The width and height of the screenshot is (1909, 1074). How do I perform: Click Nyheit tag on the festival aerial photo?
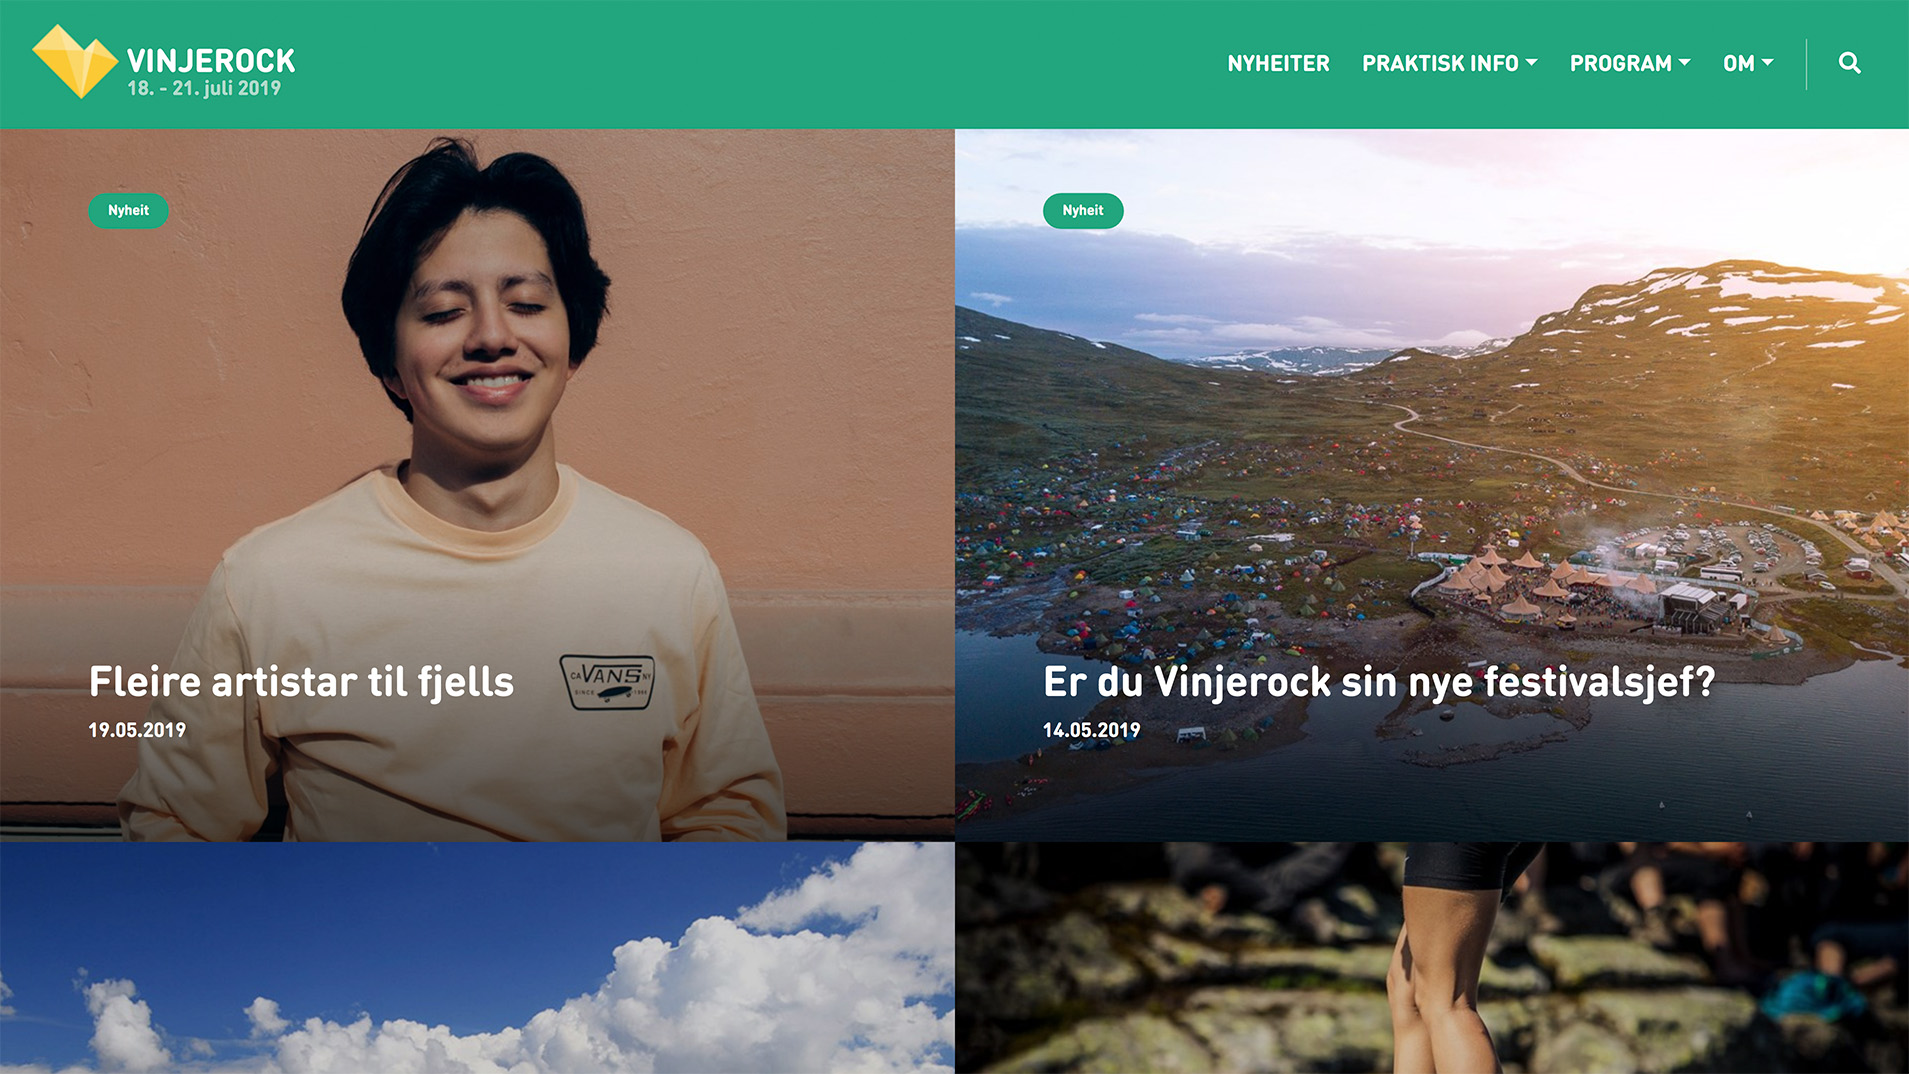click(1083, 210)
